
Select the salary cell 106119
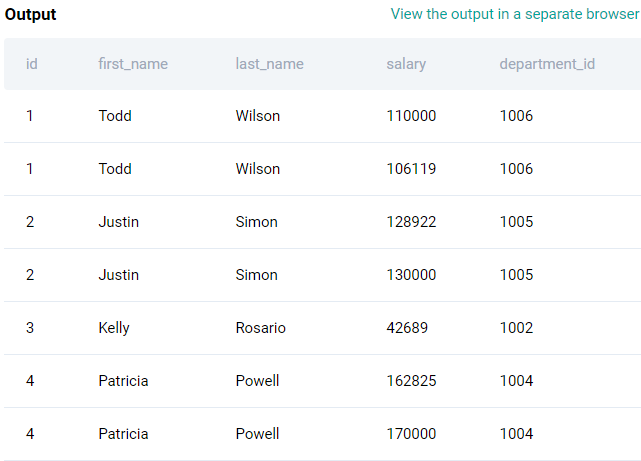[x=412, y=169]
